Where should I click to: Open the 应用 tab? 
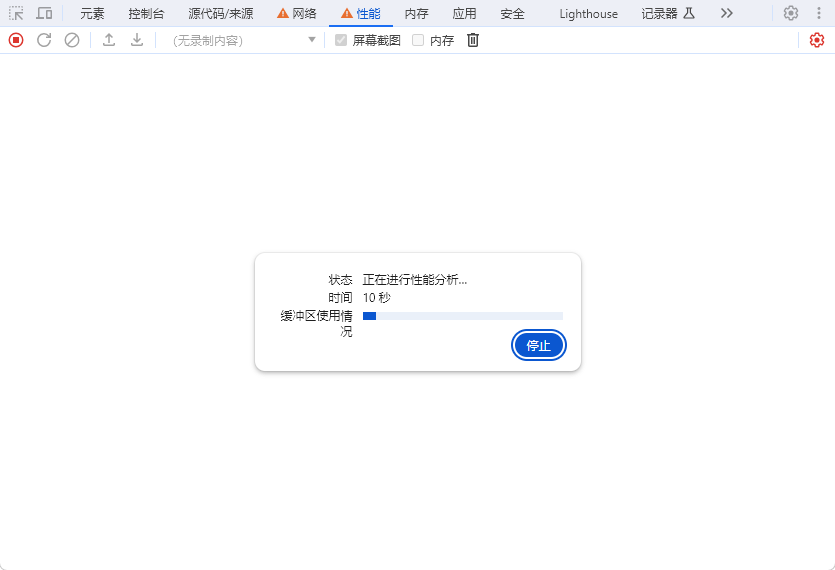464,14
